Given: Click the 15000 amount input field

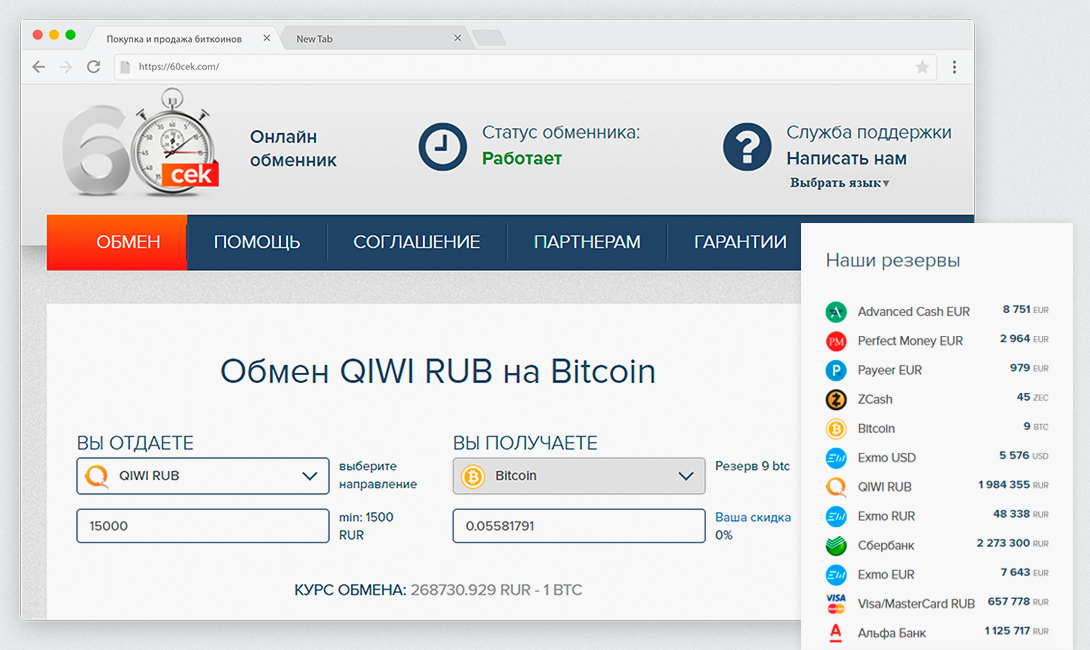Looking at the screenshot, I should point(202,526).
